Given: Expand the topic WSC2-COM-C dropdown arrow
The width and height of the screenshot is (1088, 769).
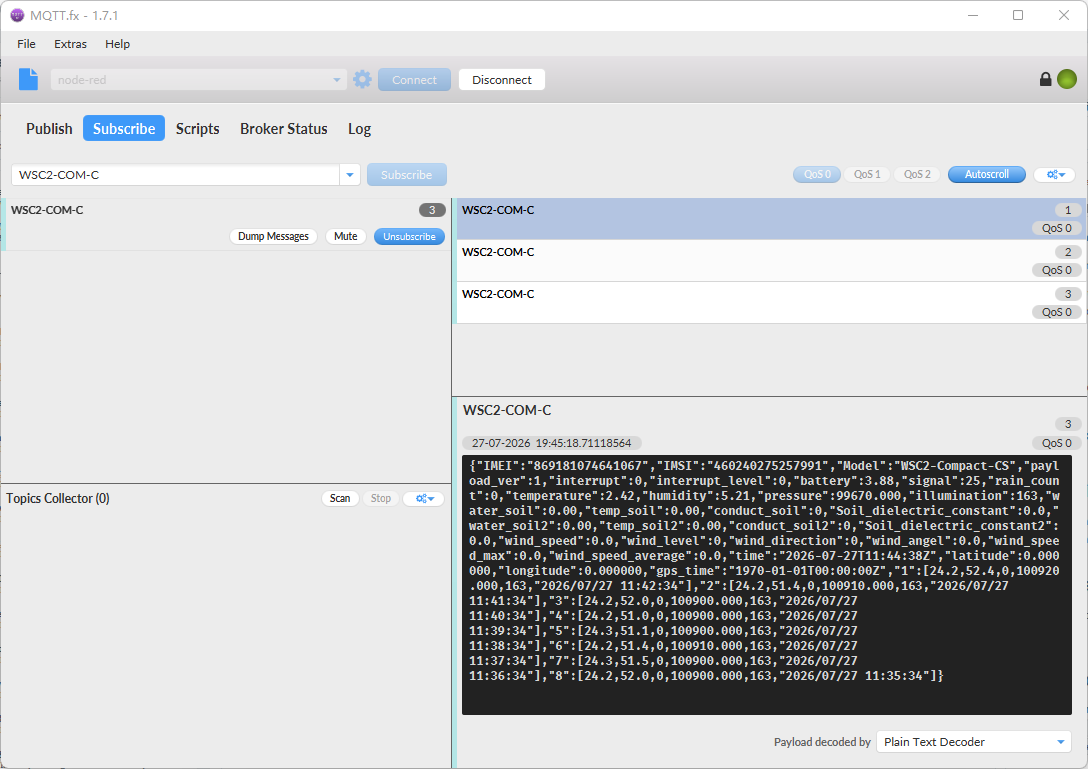Looking at the screenshot, I should tap(350, 175).
